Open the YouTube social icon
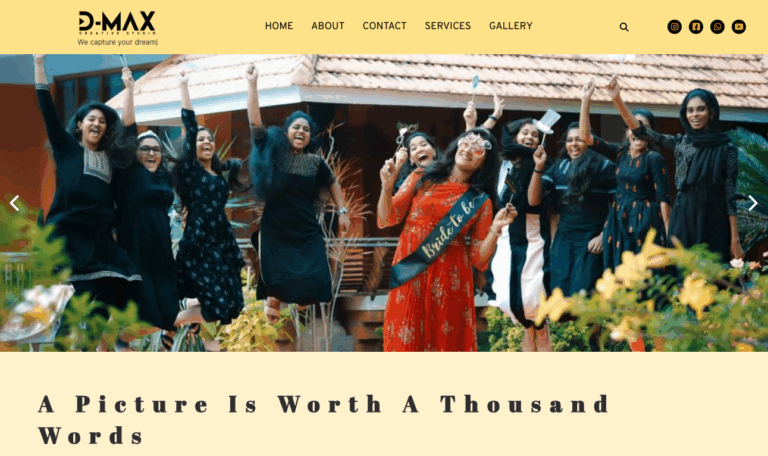The height and width of the screenshot is (456, 768). point(739,26)
